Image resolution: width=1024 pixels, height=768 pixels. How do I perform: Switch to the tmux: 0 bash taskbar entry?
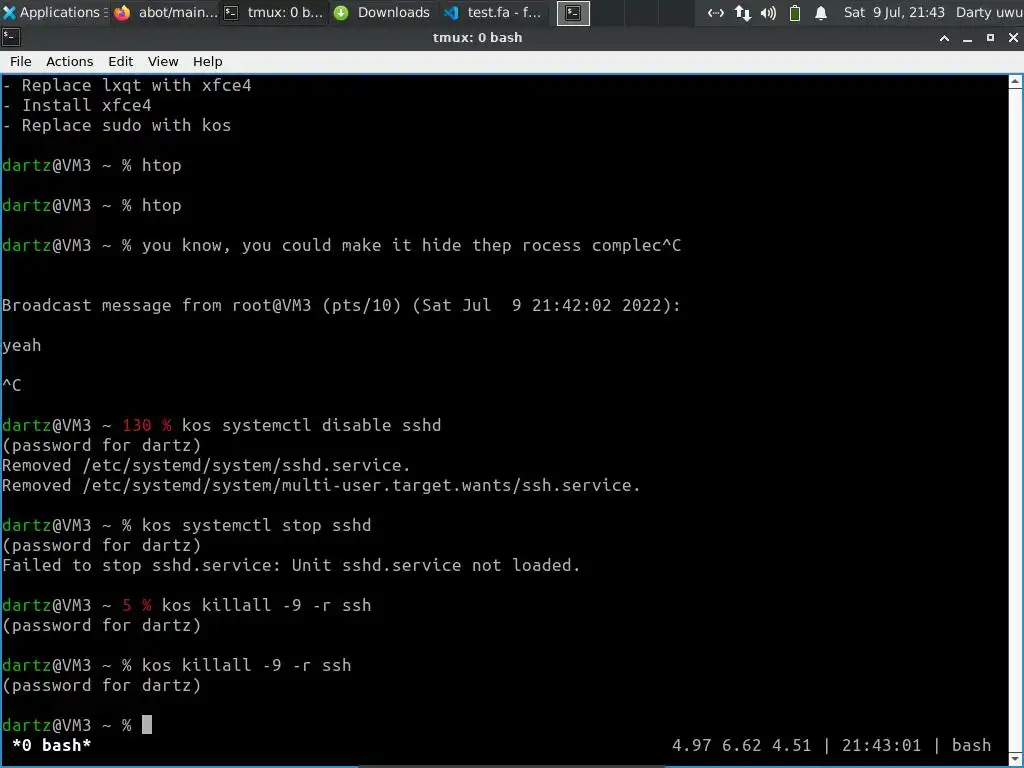click(x=274, y=12)
